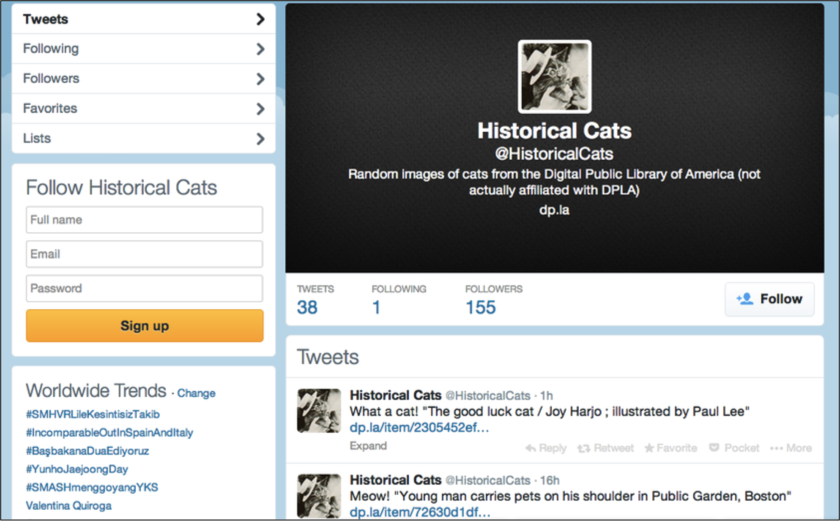View the Following count of 1
Image resolution: width=840 pixels, height=521 pixels.
coord(377,307)
